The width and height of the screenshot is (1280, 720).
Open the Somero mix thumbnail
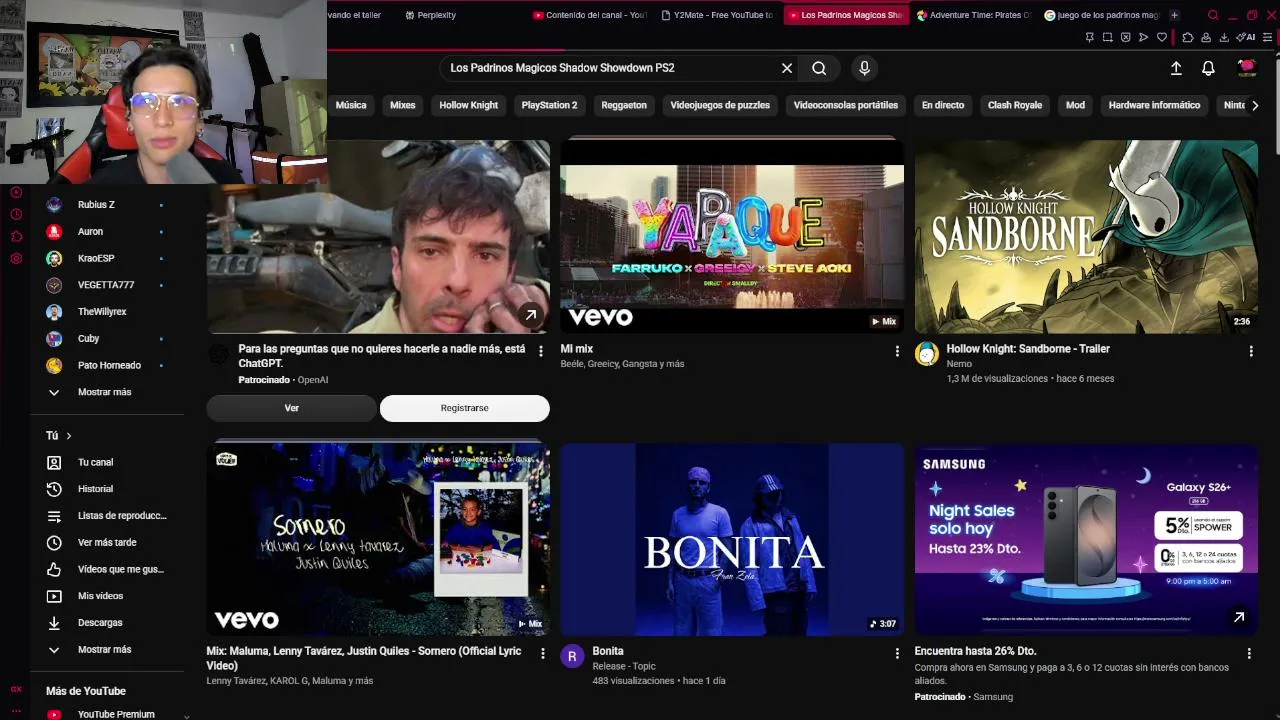coord(378,540)
